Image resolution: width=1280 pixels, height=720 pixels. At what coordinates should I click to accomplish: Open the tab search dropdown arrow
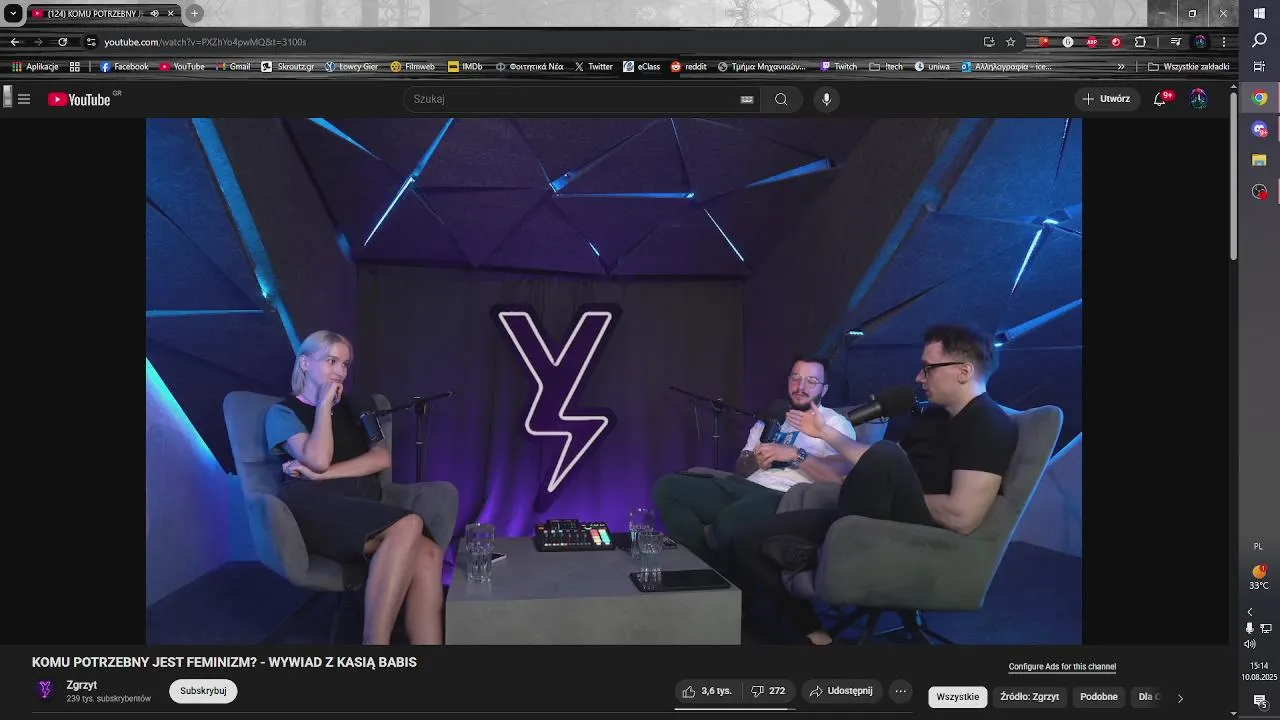(13, 13)
